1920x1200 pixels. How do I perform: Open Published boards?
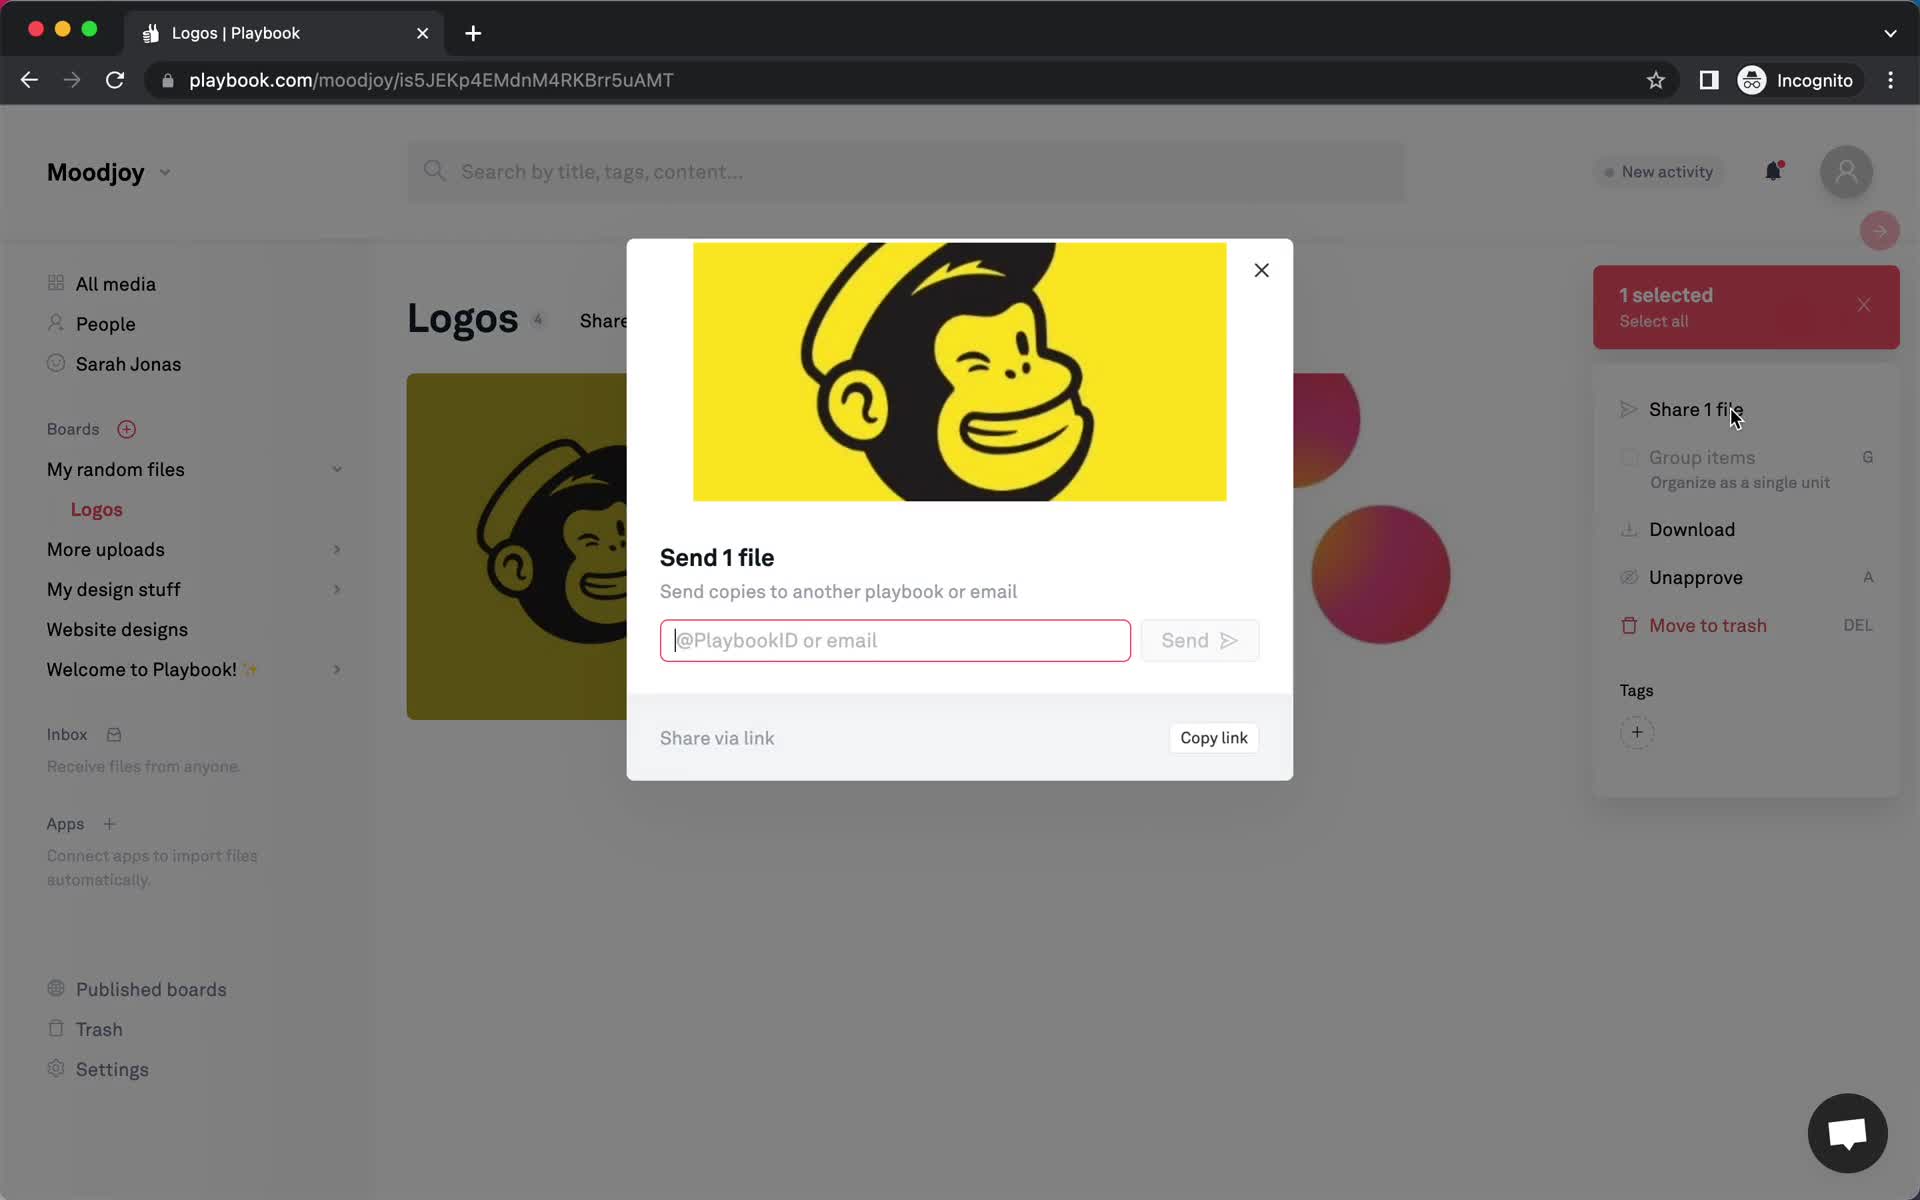(151, 989)
